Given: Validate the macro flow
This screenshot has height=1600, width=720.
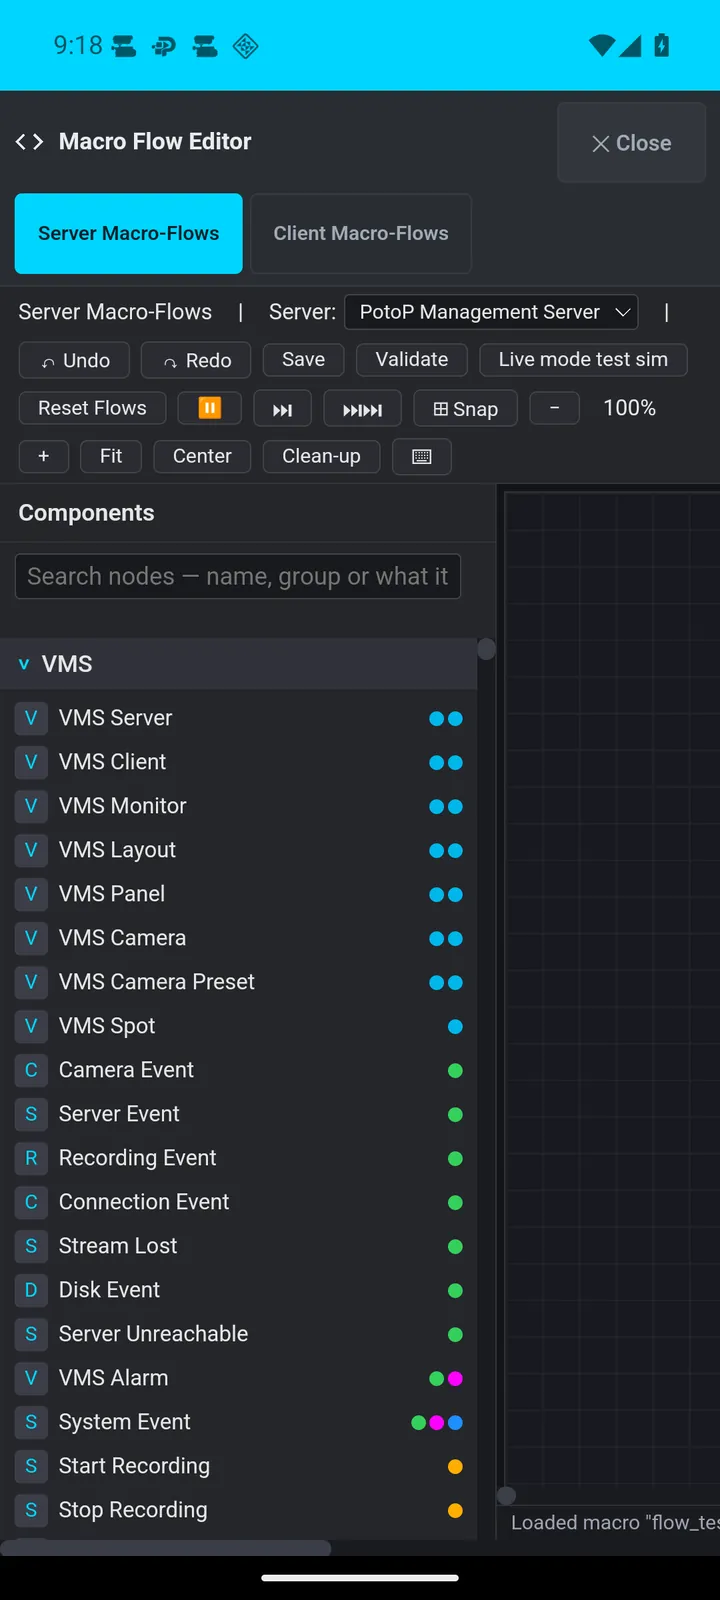Looking at the screenshot, I should (412, 360).
